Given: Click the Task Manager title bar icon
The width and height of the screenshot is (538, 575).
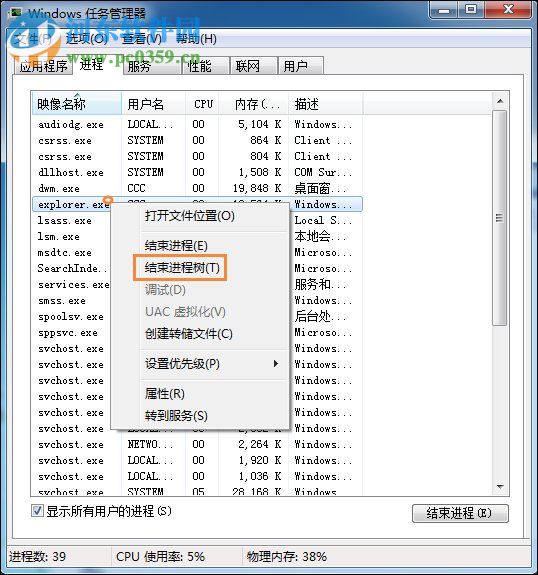Looking at the screenshot, I should 15,14.
